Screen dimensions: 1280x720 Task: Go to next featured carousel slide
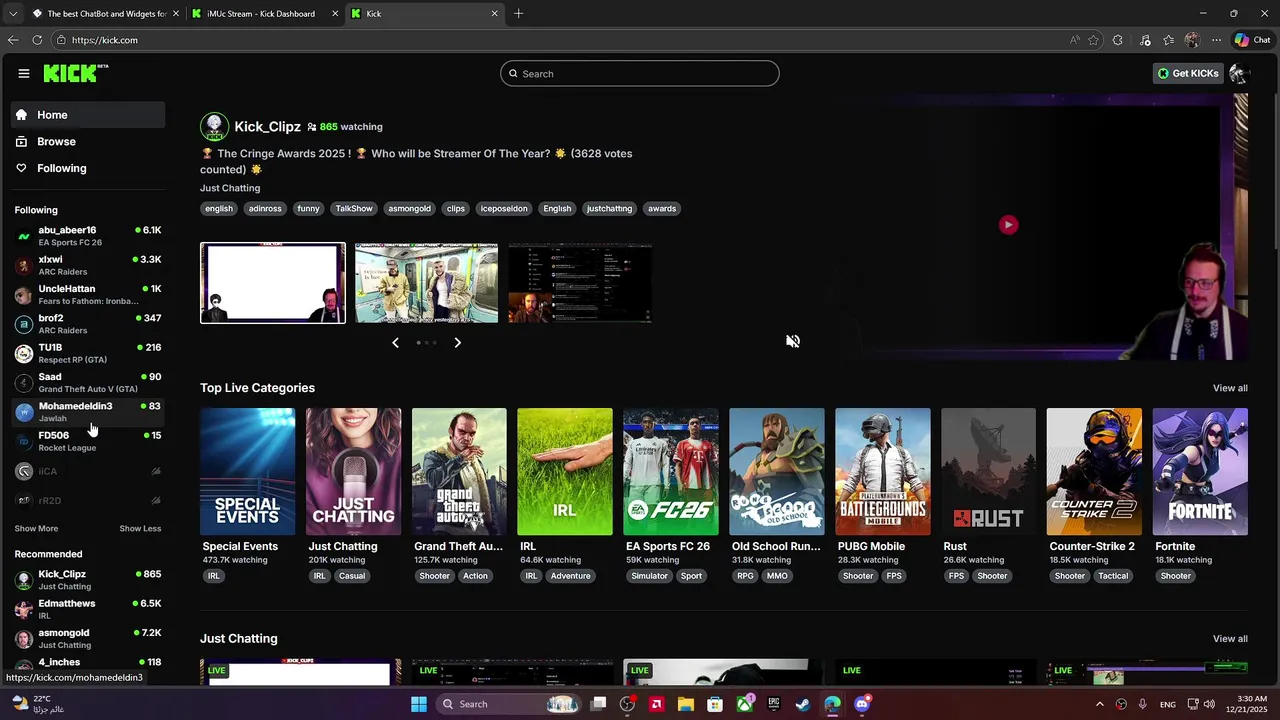(x=457, y=343)
